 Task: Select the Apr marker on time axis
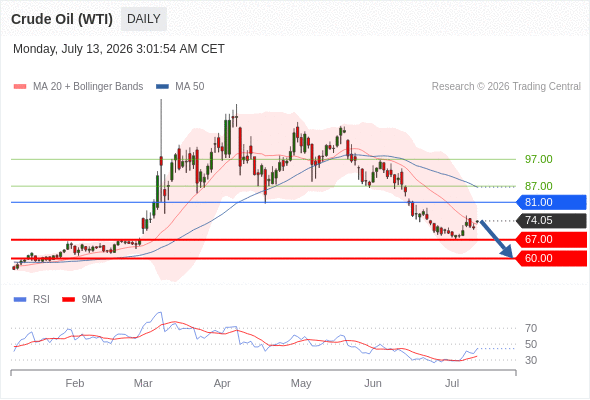pos(222,383)
